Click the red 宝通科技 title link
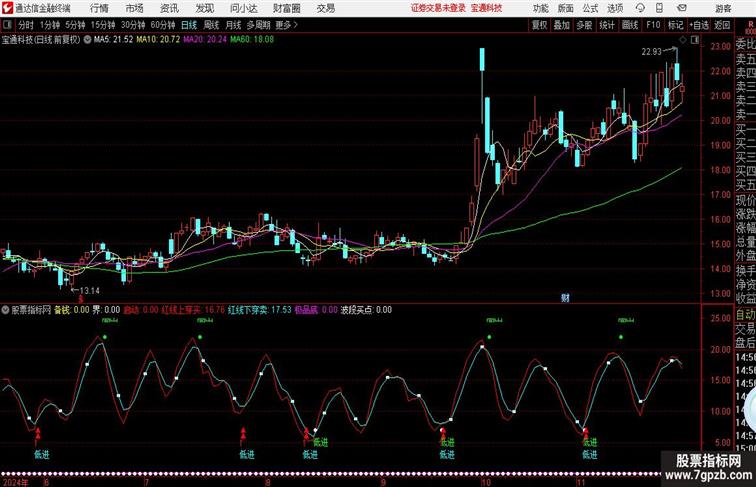This screenshot has height=487, width=756. point(486,8)
